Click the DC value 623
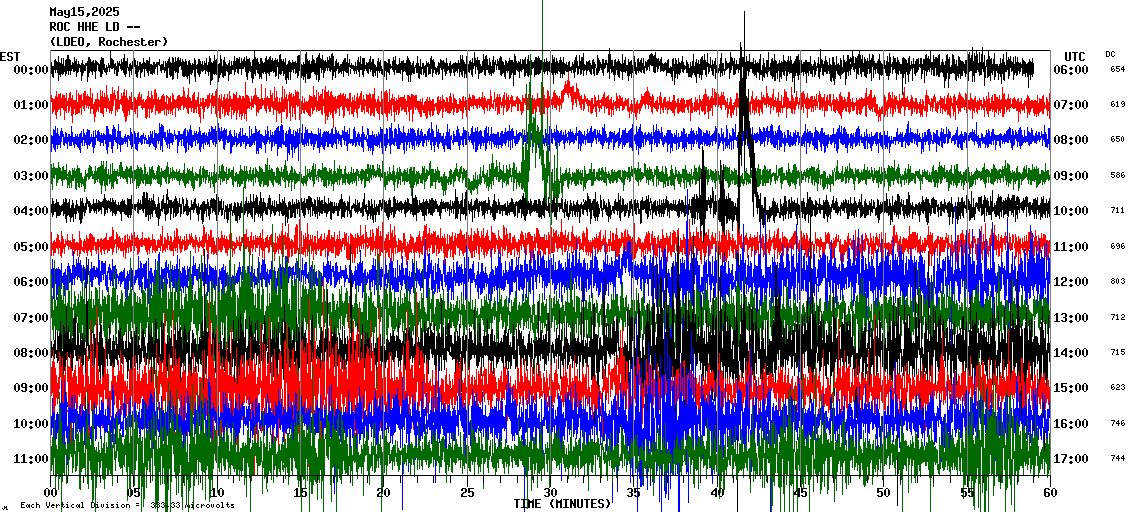Viewport: 1130px width, 519px height. click(x=1117, y=388)
